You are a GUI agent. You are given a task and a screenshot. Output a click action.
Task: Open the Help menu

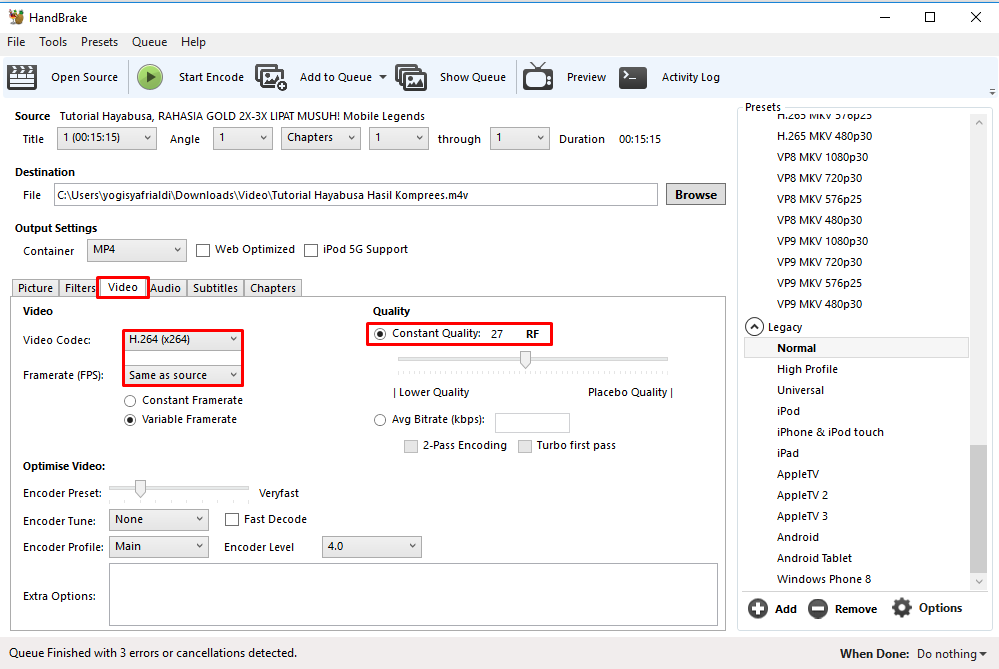(193, 42)
